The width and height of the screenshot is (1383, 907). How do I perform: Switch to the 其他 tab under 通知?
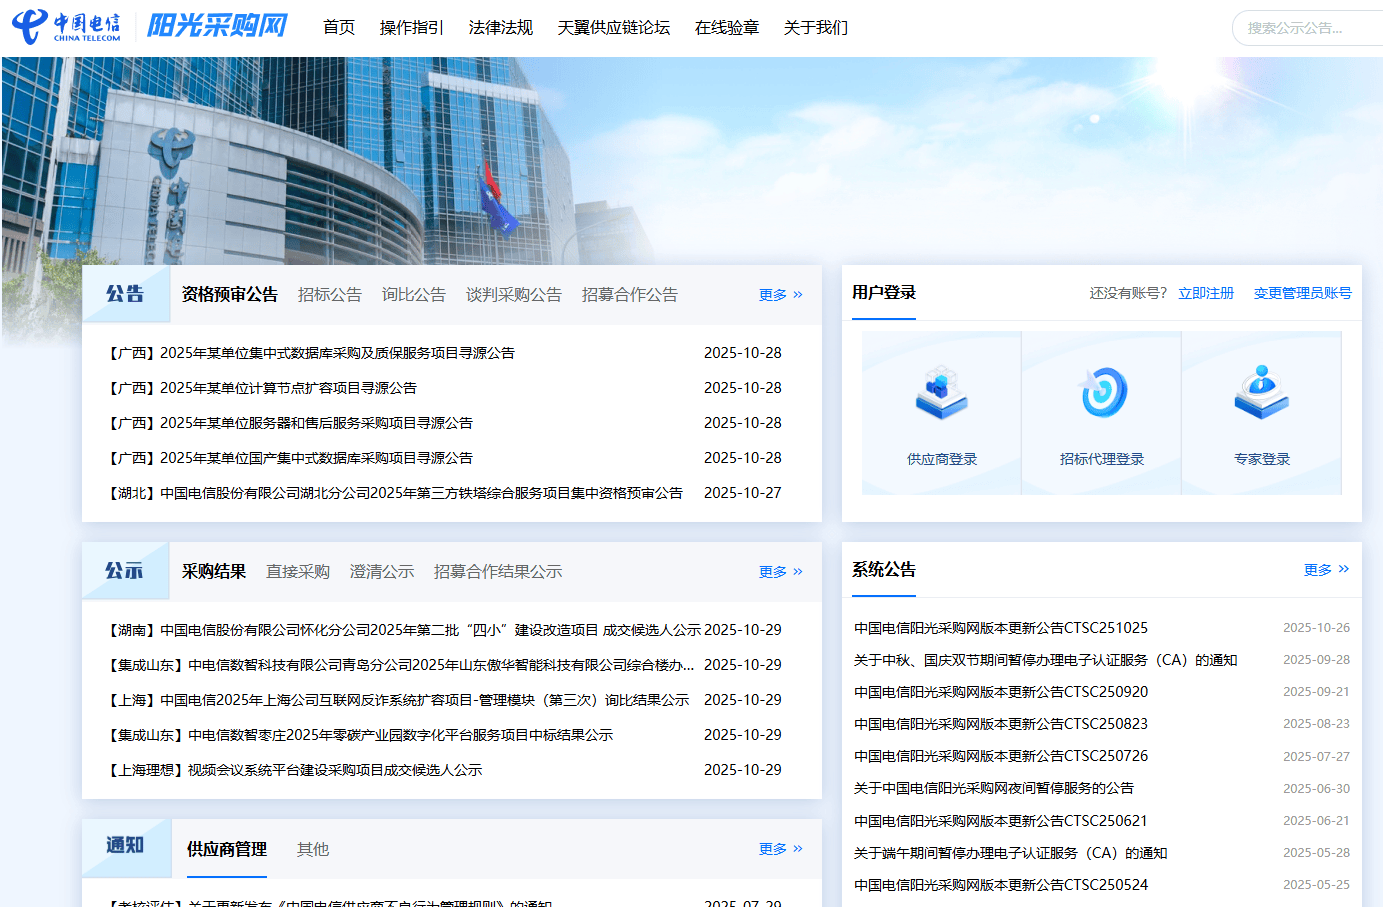[x=312, y=850]
